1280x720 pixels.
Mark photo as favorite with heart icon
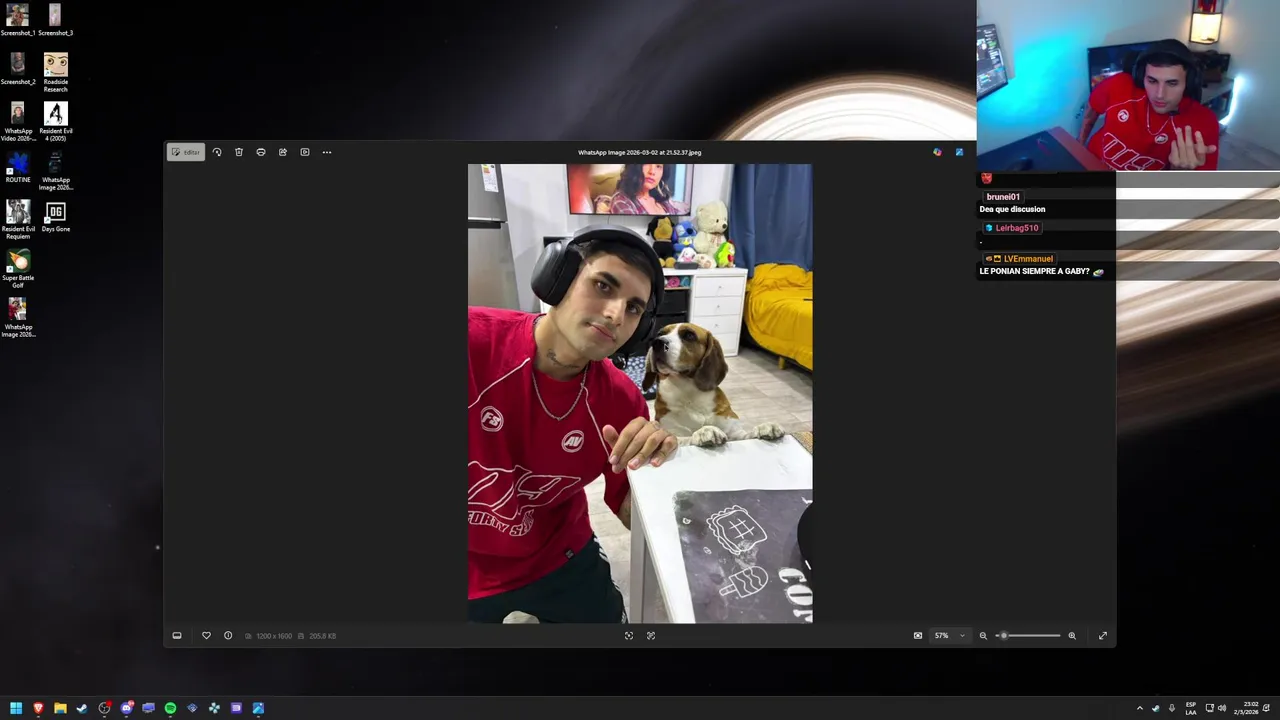(206, 636)
